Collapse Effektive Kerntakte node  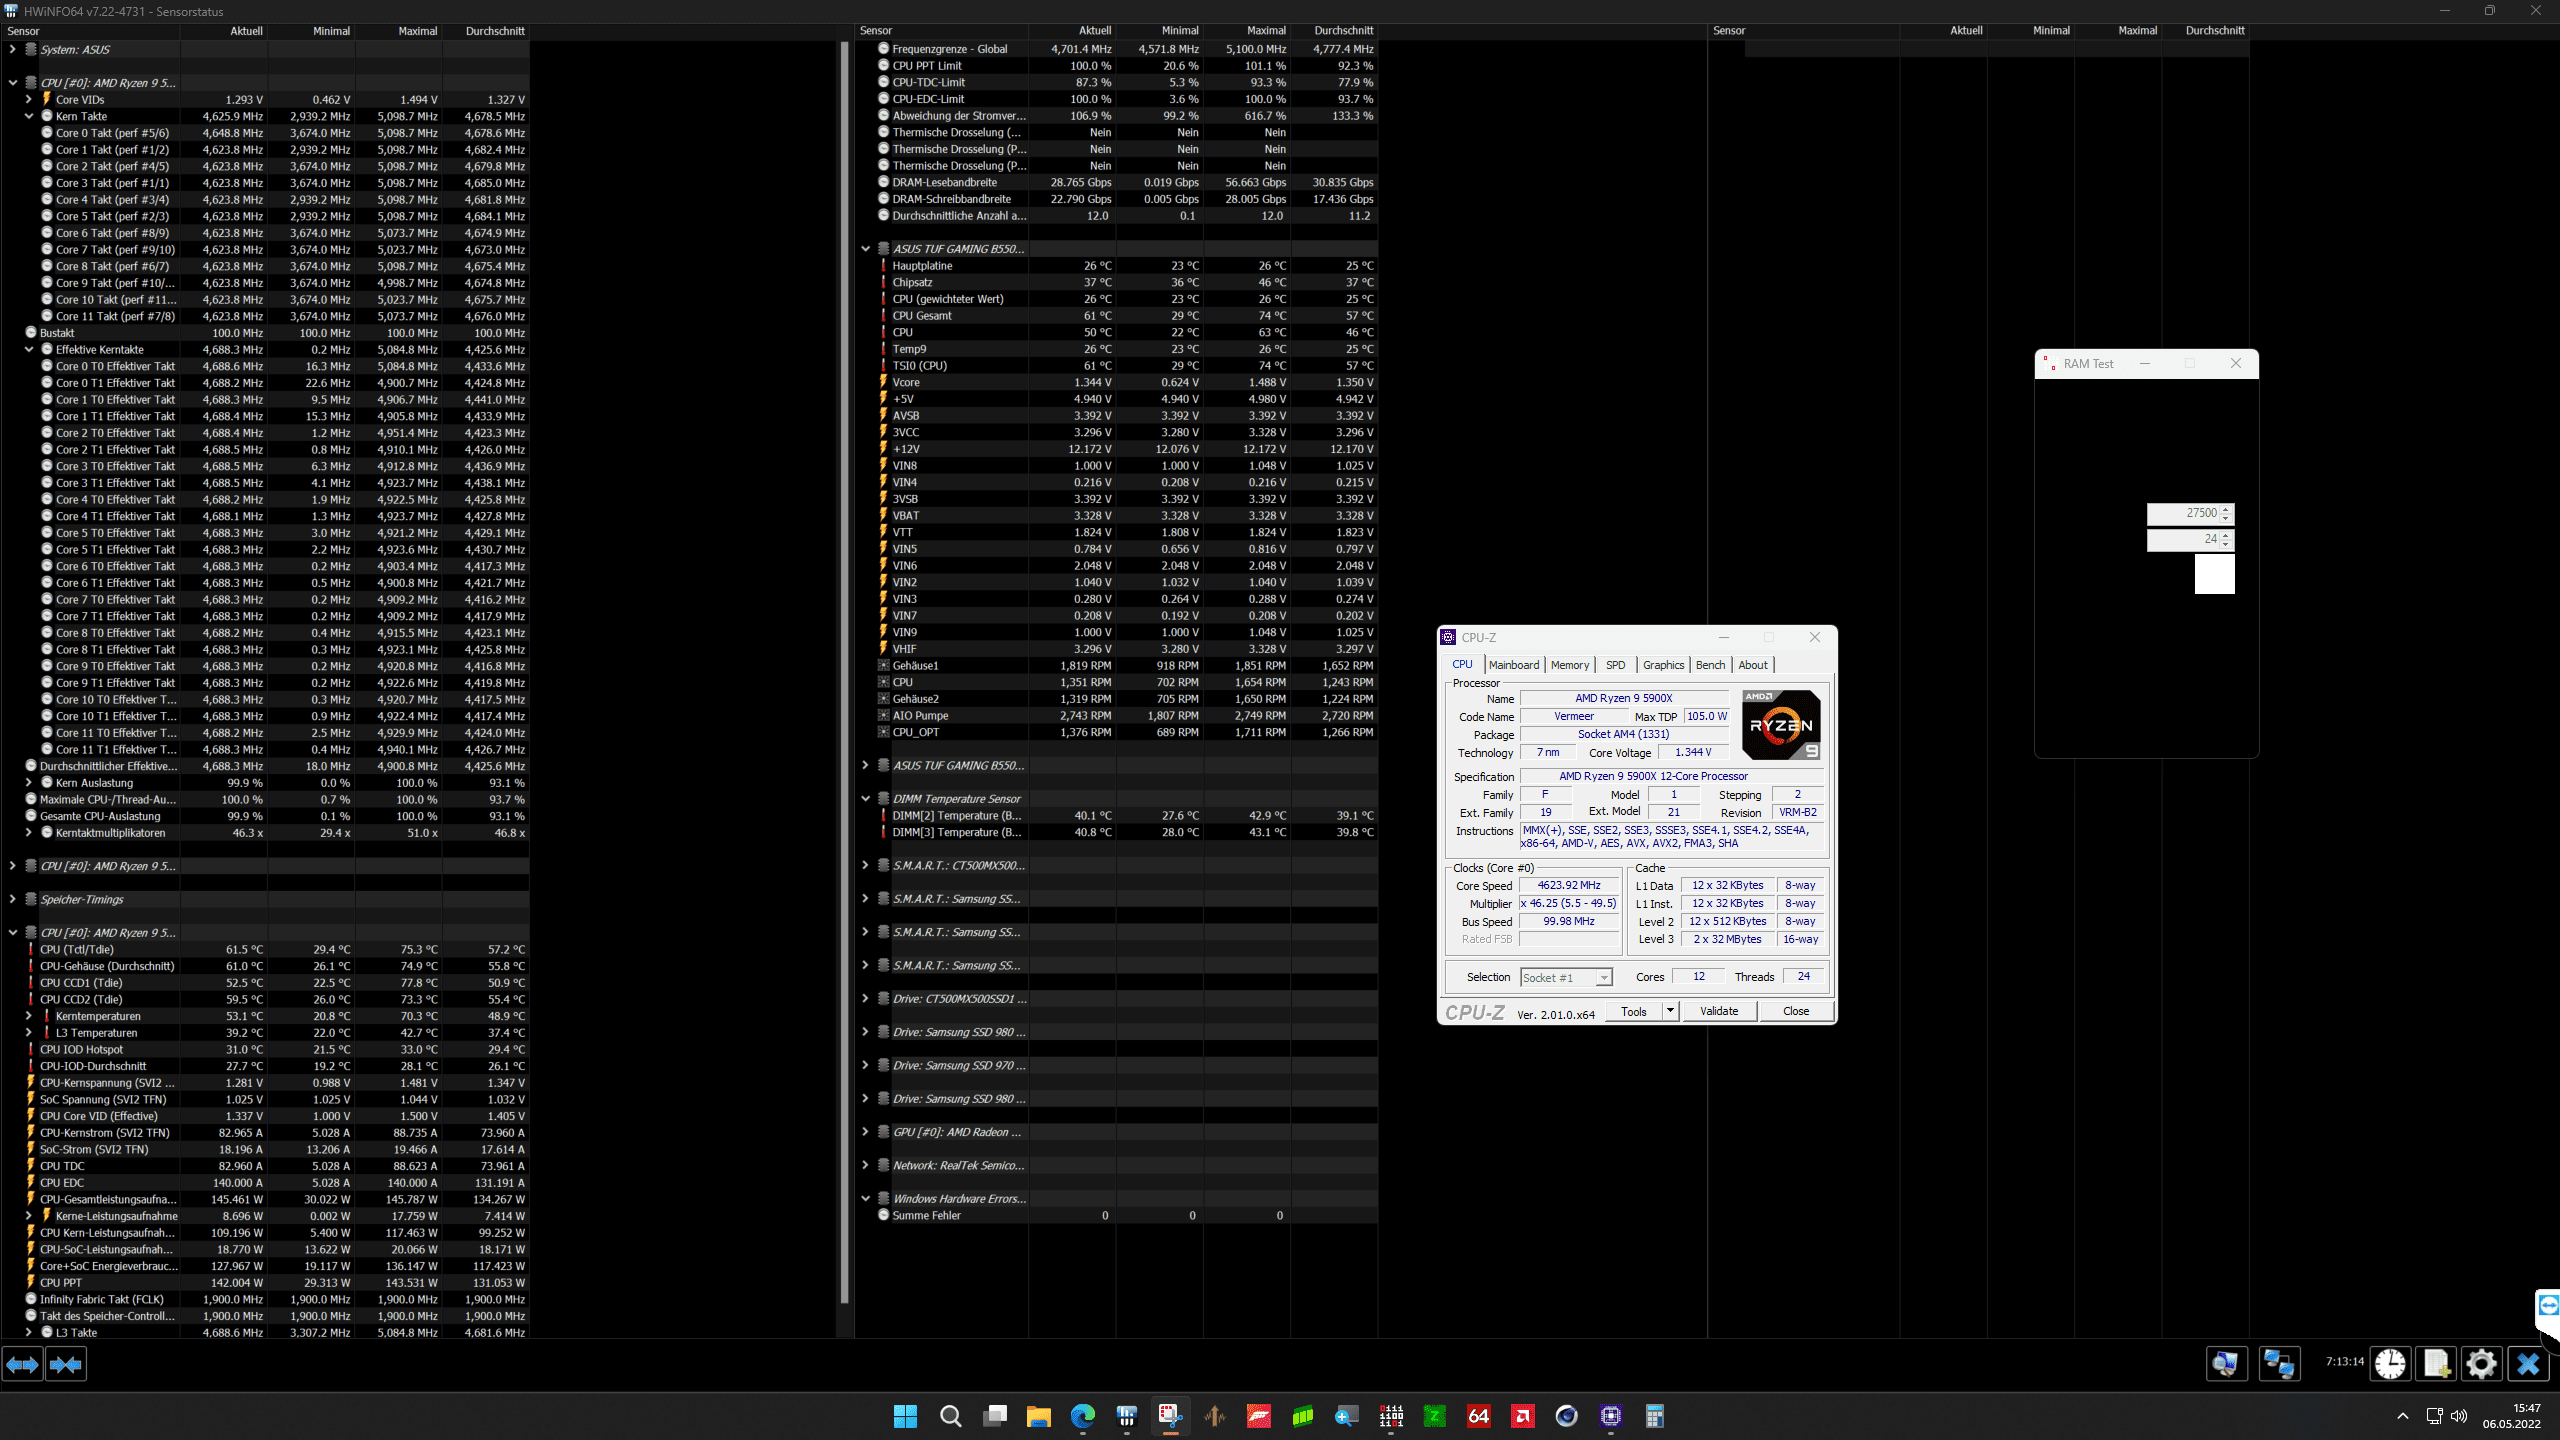click(x=29, y=349)
